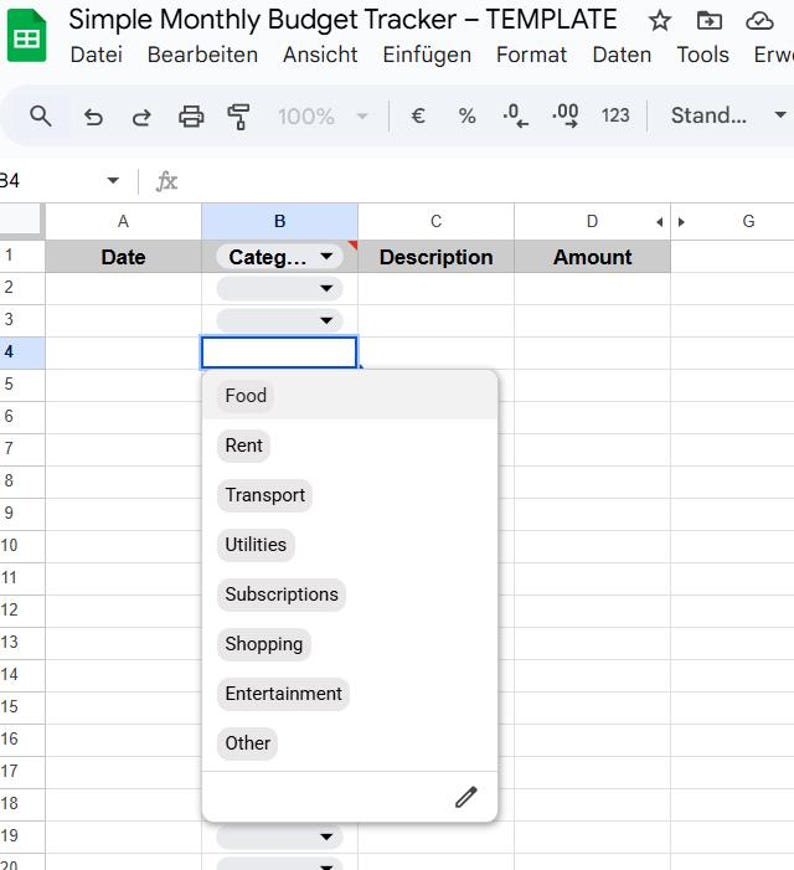The image size is (794, 870).
Task: Open the dropdown chip in row 19
Action: (279, 836)
